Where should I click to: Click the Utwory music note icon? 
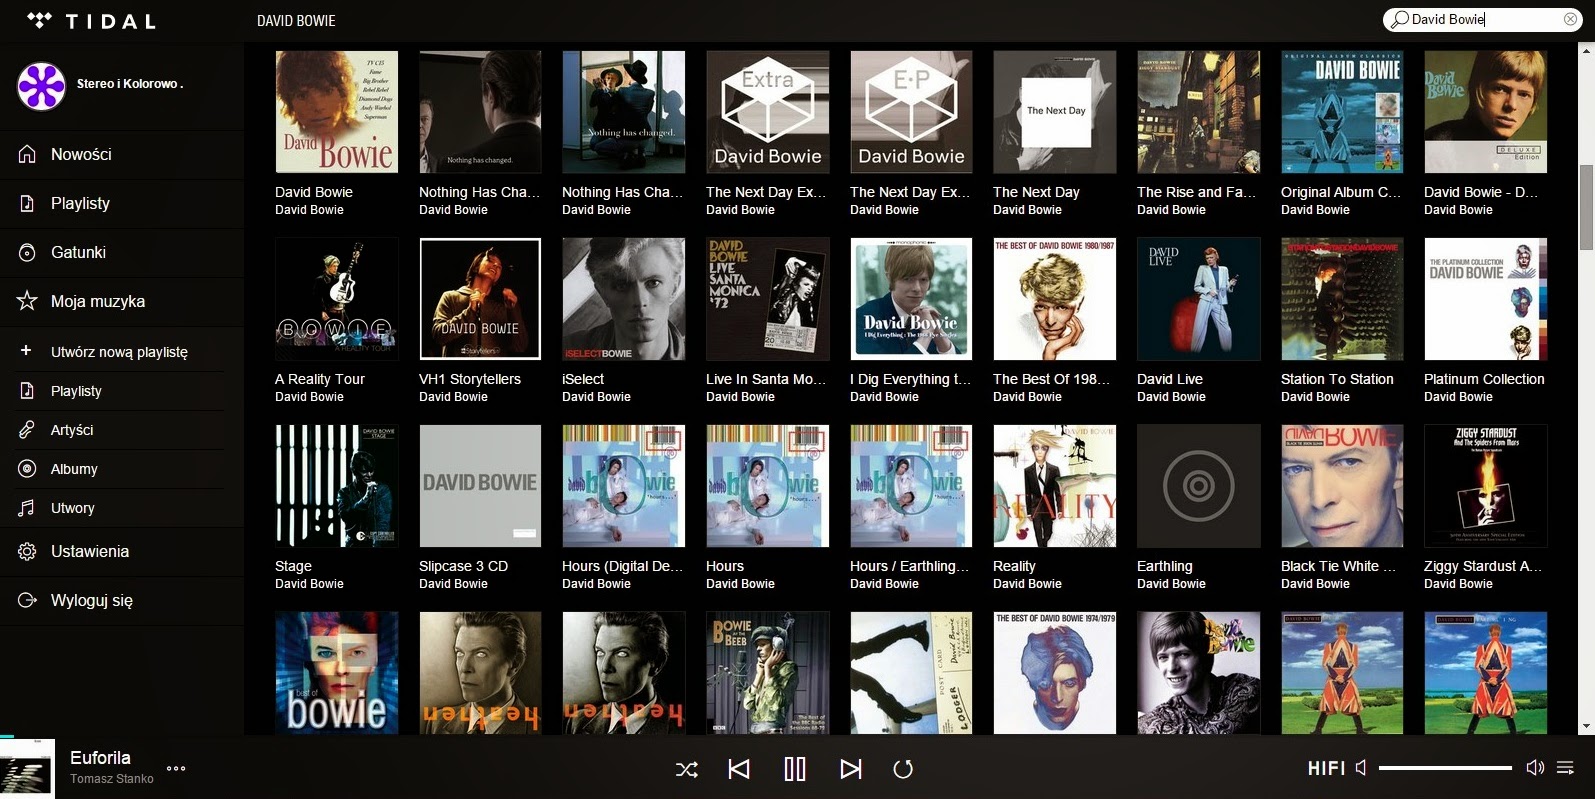point(27,508)
